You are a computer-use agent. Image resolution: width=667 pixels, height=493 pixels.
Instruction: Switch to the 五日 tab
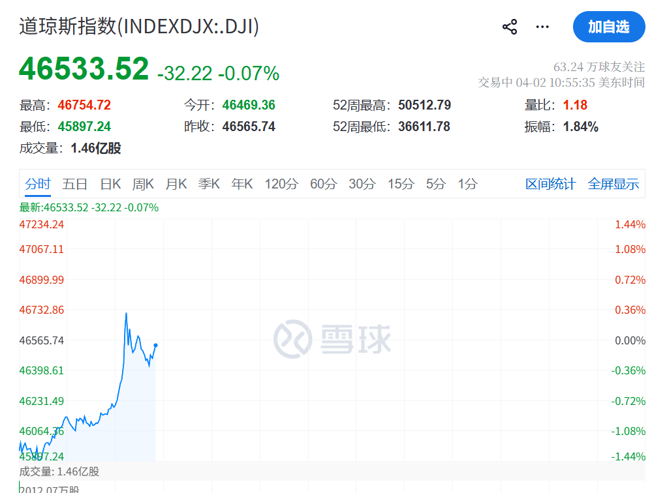pyautogui.click(x=75, y=184)
